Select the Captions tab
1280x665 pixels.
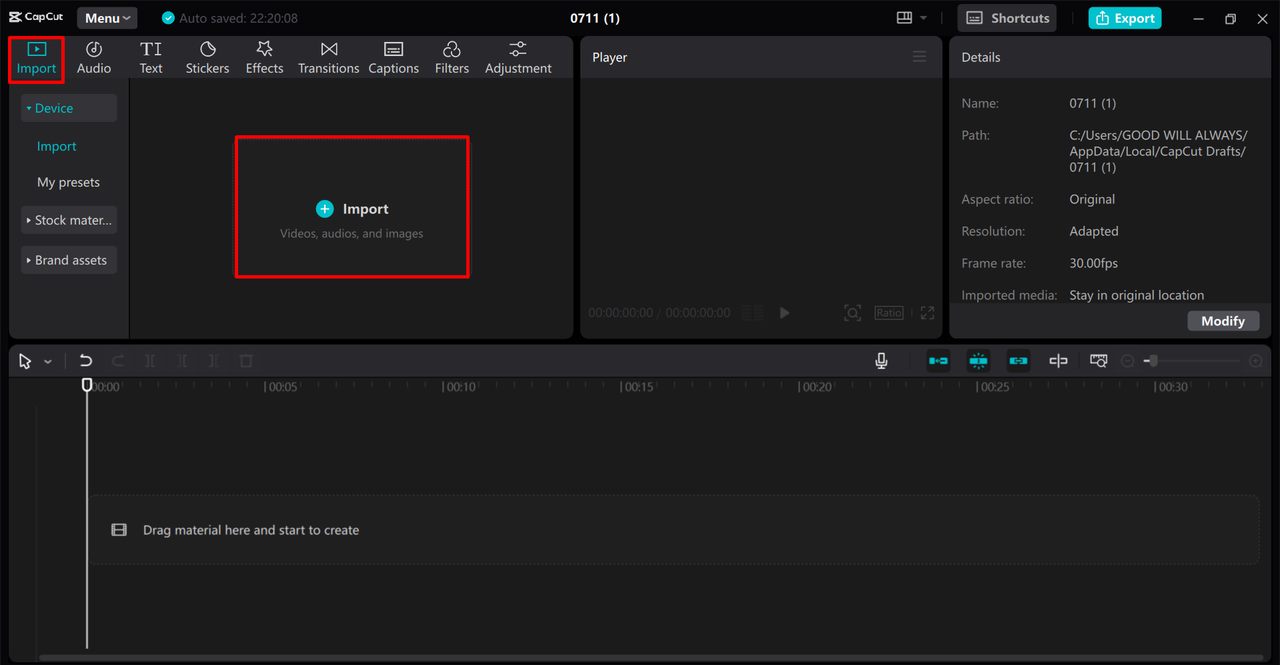tap(393, 58)
